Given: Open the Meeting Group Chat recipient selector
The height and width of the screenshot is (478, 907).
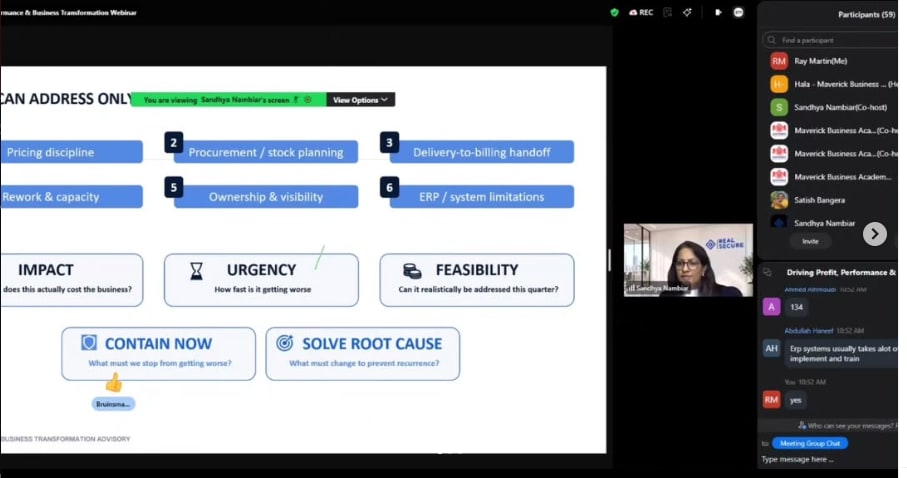Looking at the screenshot, I should (810, 443).
